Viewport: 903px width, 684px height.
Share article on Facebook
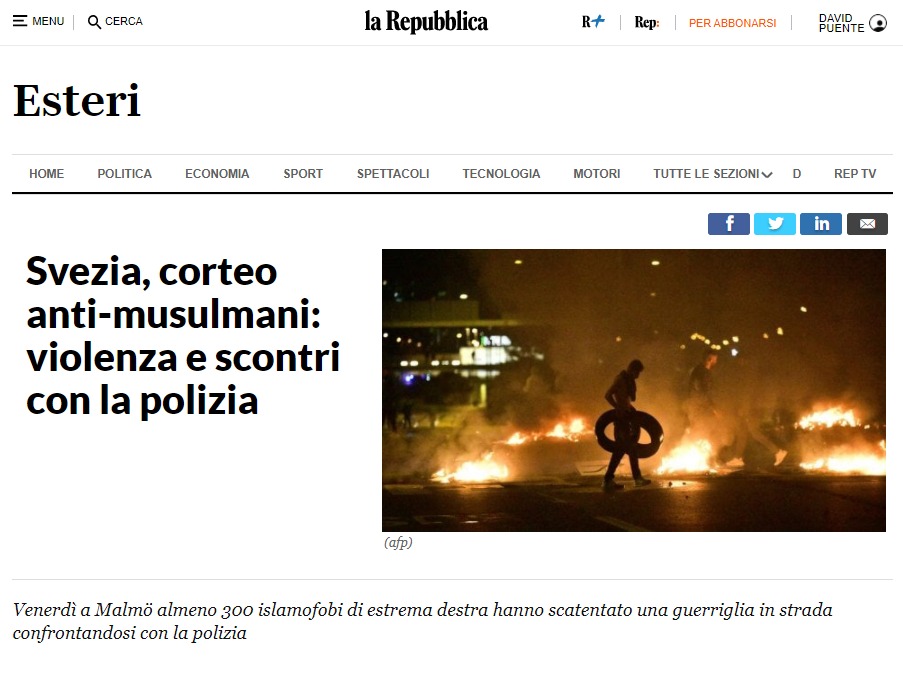729,224
